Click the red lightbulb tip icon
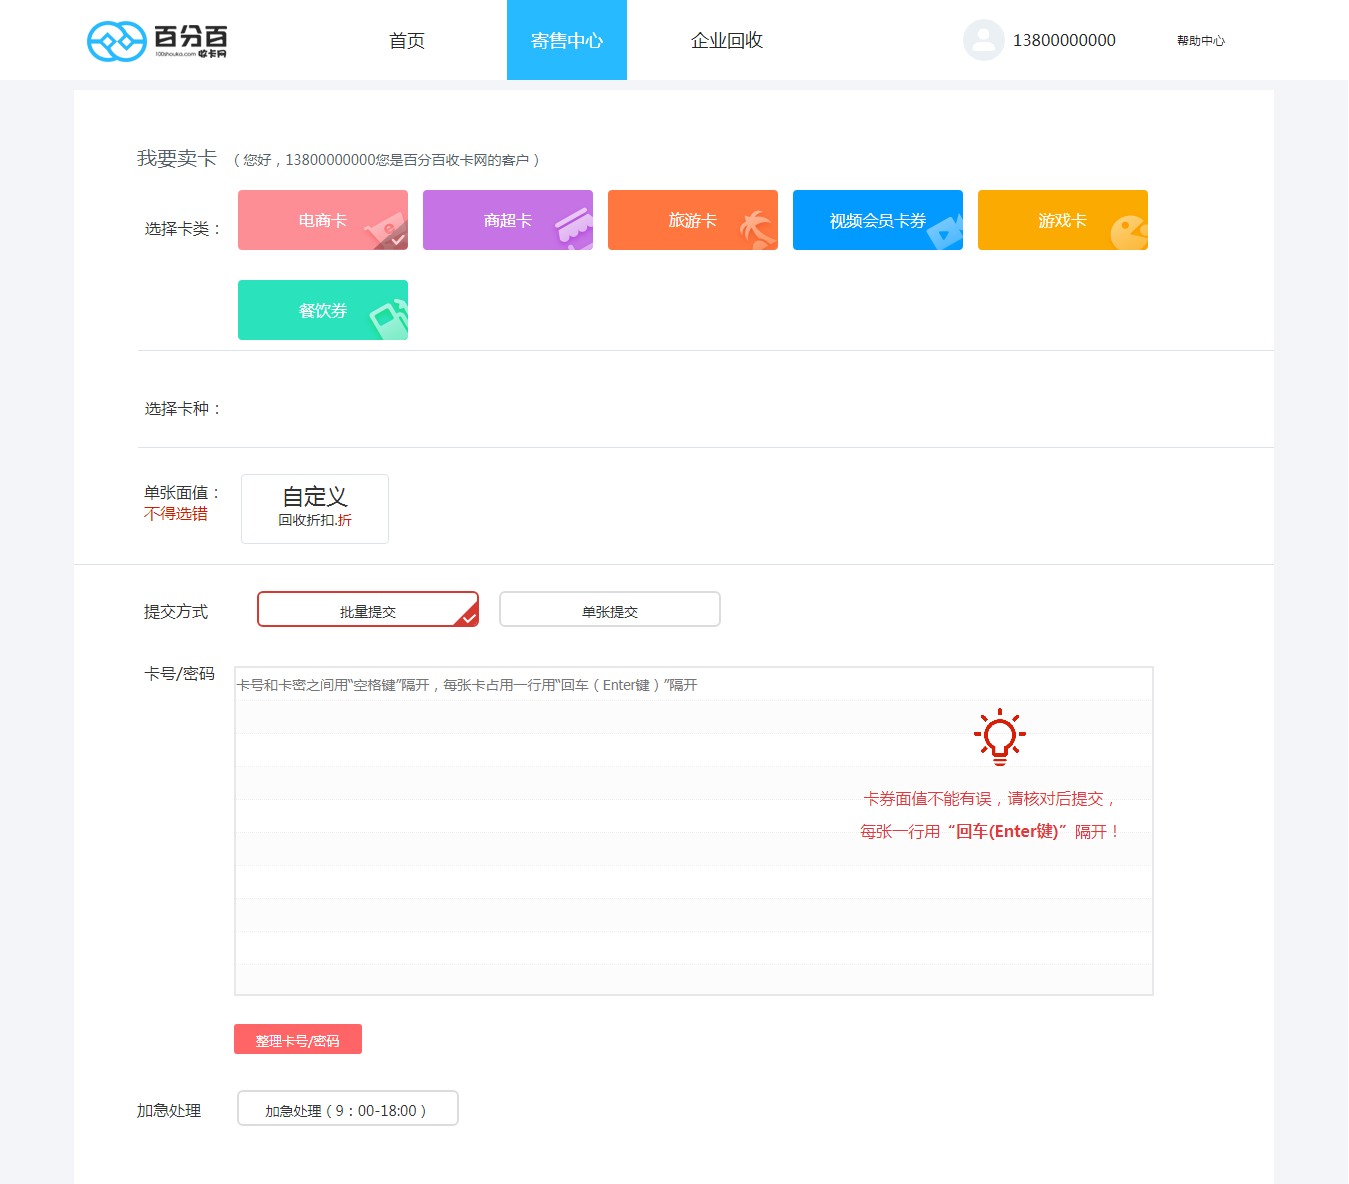This screenshot has width=1349, height=1184. (999, 737)
